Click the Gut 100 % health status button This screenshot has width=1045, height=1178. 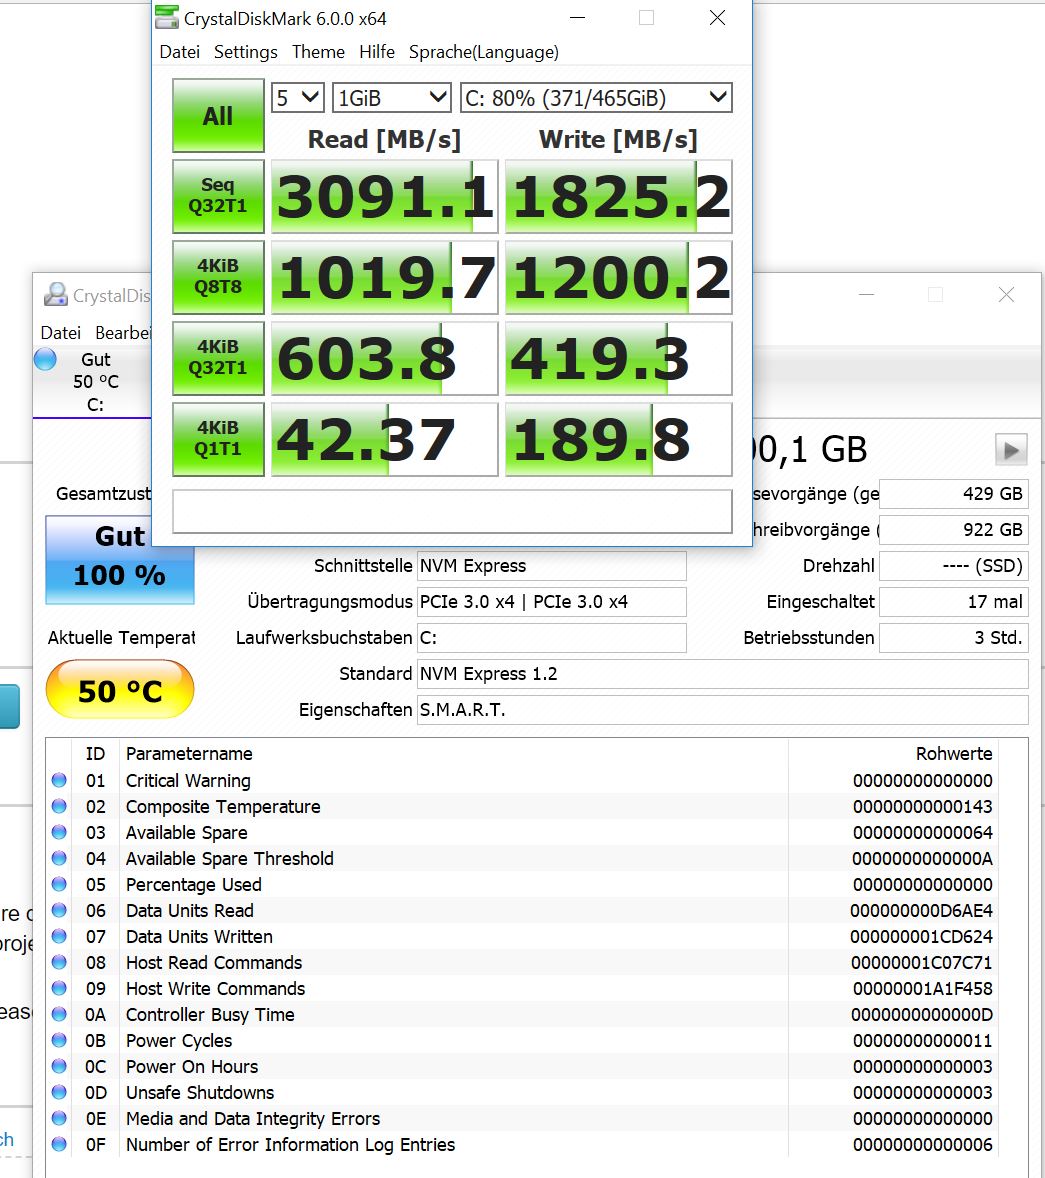120,560
